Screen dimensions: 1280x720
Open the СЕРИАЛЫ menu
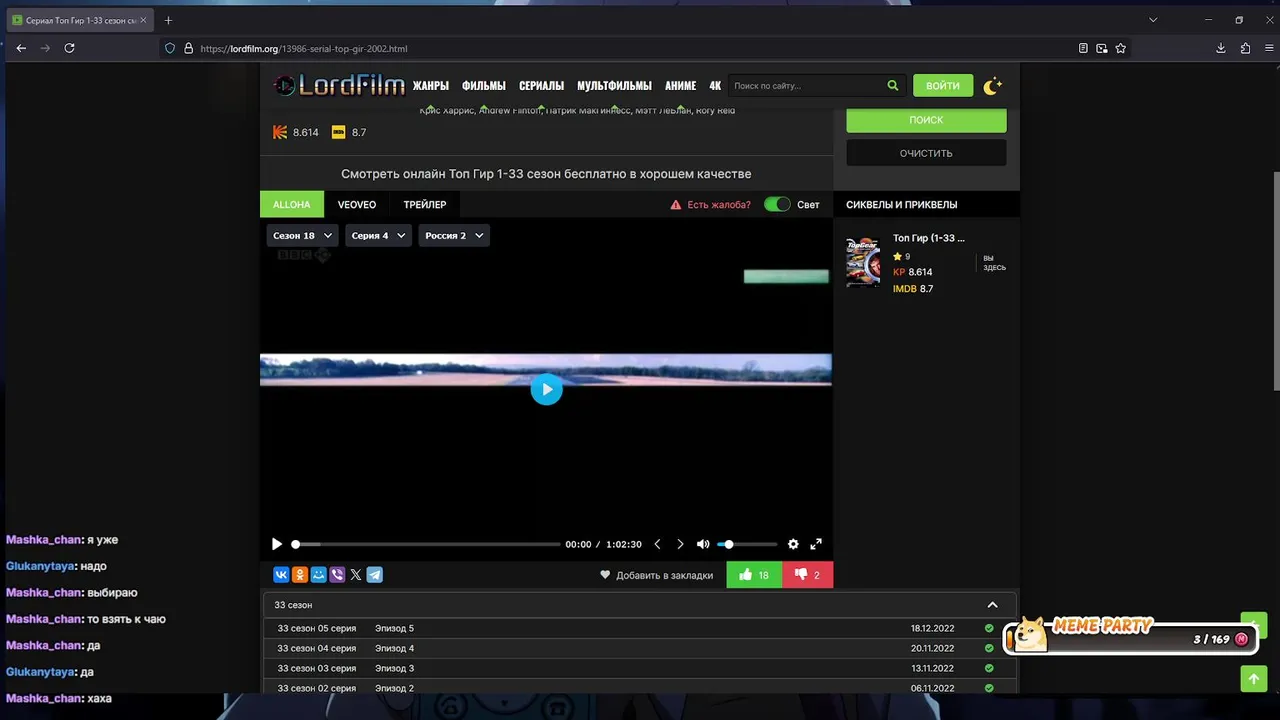(541, 86)
